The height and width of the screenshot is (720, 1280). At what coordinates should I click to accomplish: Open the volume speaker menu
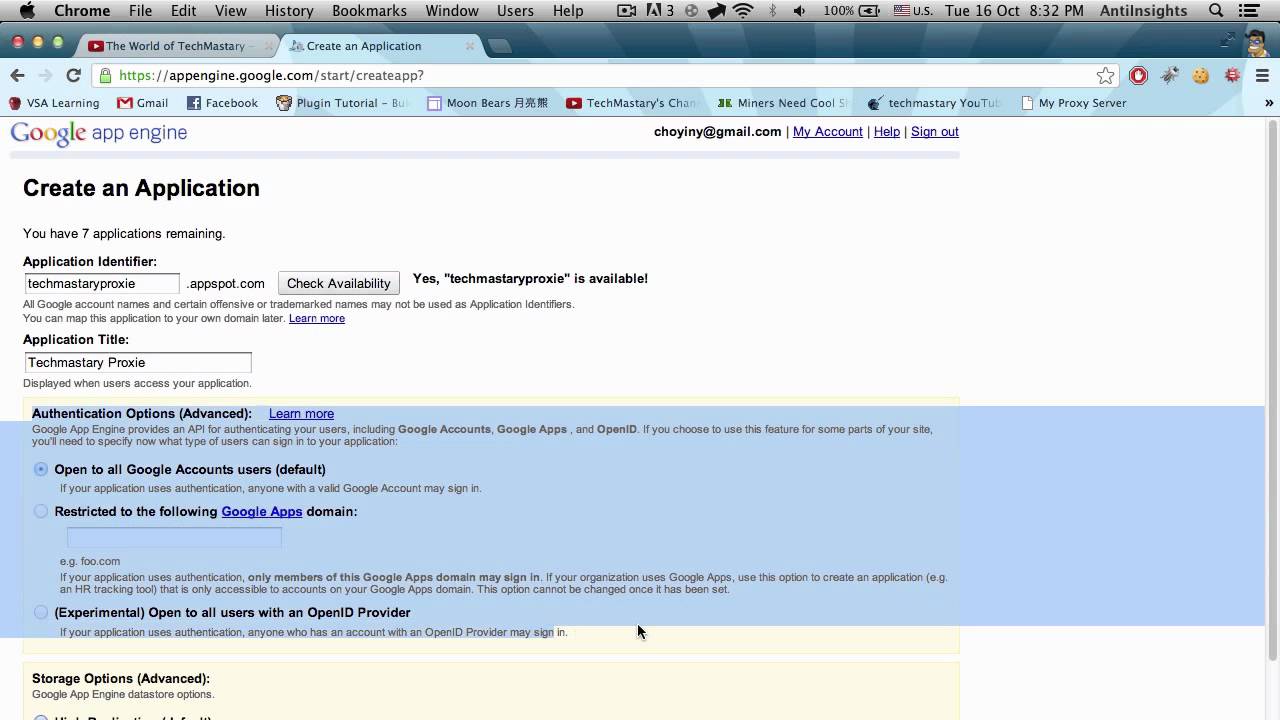(799, 11)
